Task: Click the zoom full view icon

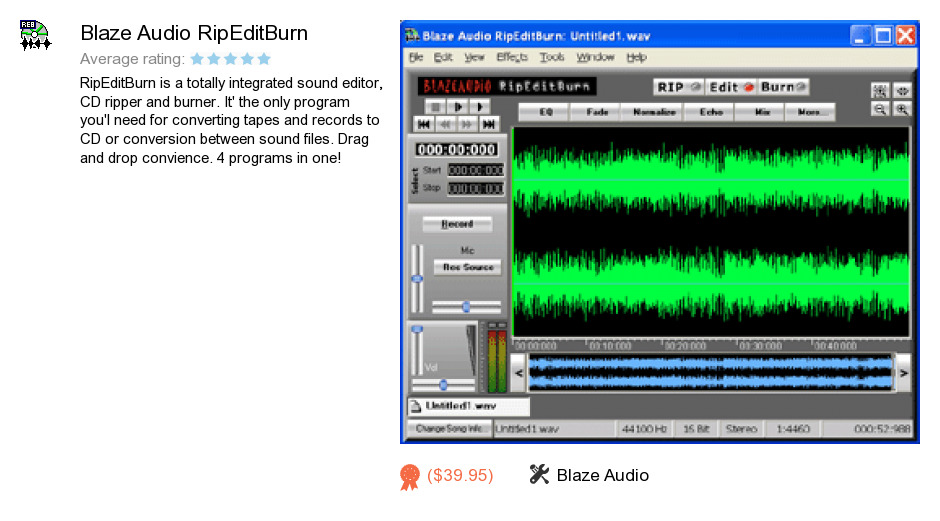Action: coord(902,91)
